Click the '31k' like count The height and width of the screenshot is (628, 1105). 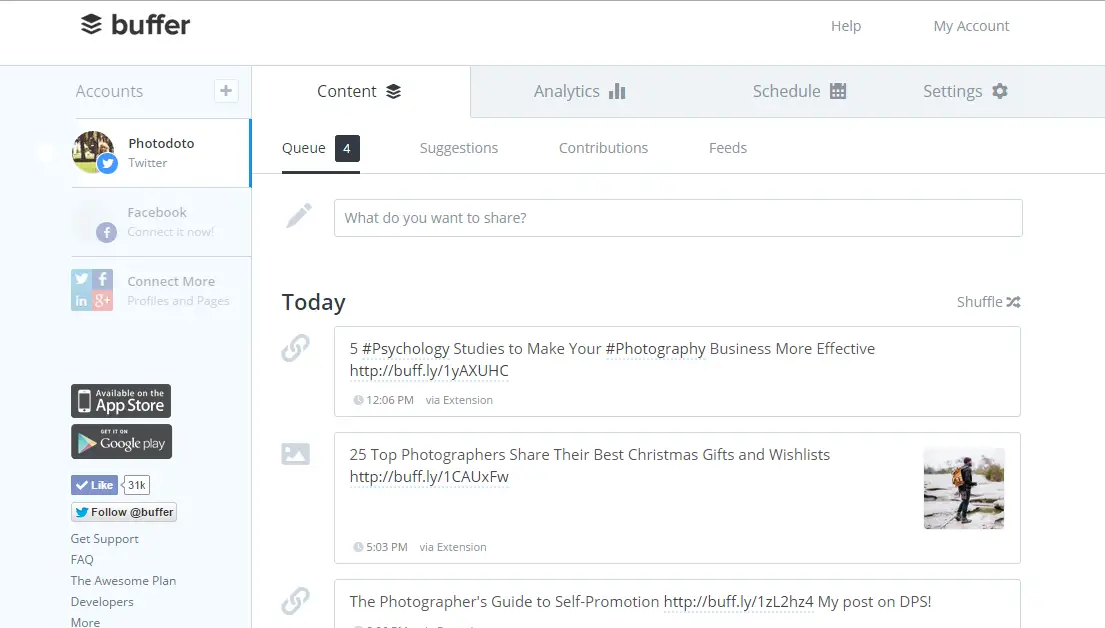coord(137,485)
